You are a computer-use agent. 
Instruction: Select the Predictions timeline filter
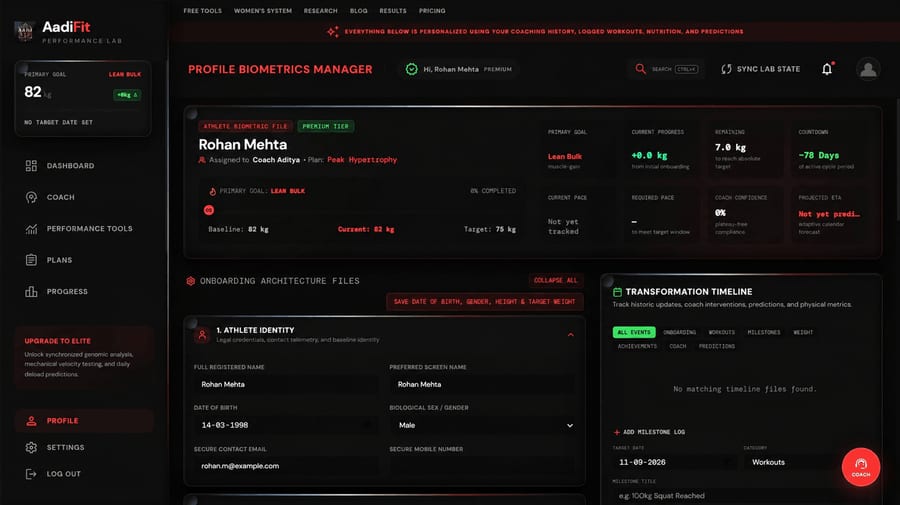717,347
